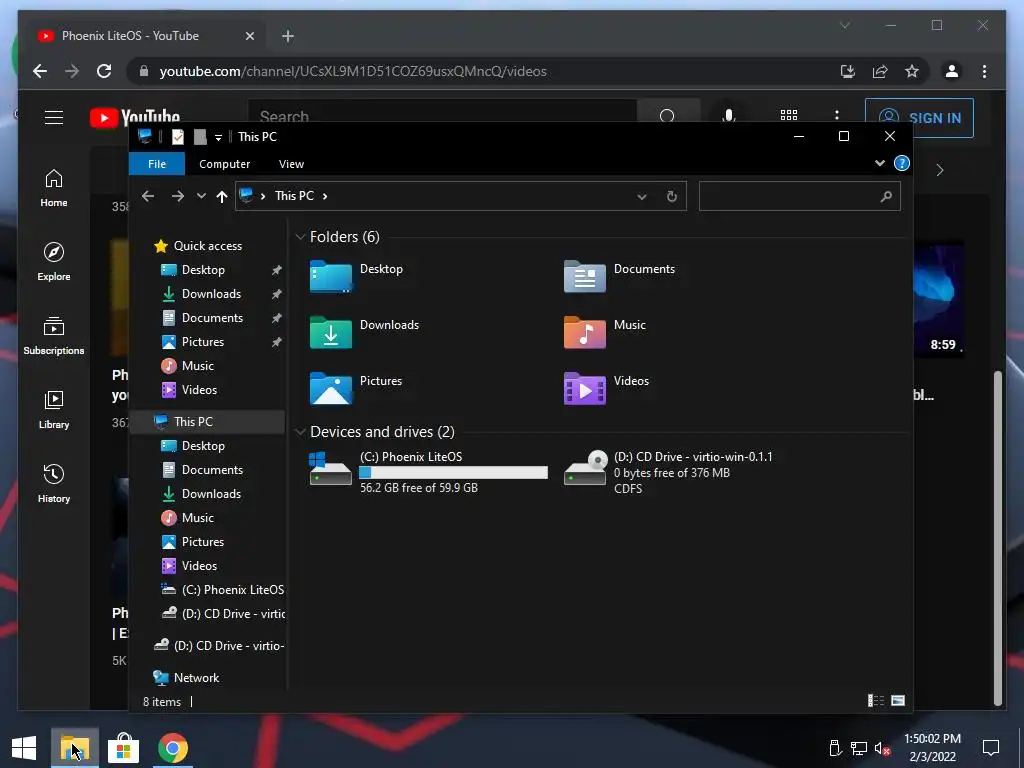This screenshot has height=768, width=1024.
Task: Open Chrome profile avatar icon
Action: point(952,71)
